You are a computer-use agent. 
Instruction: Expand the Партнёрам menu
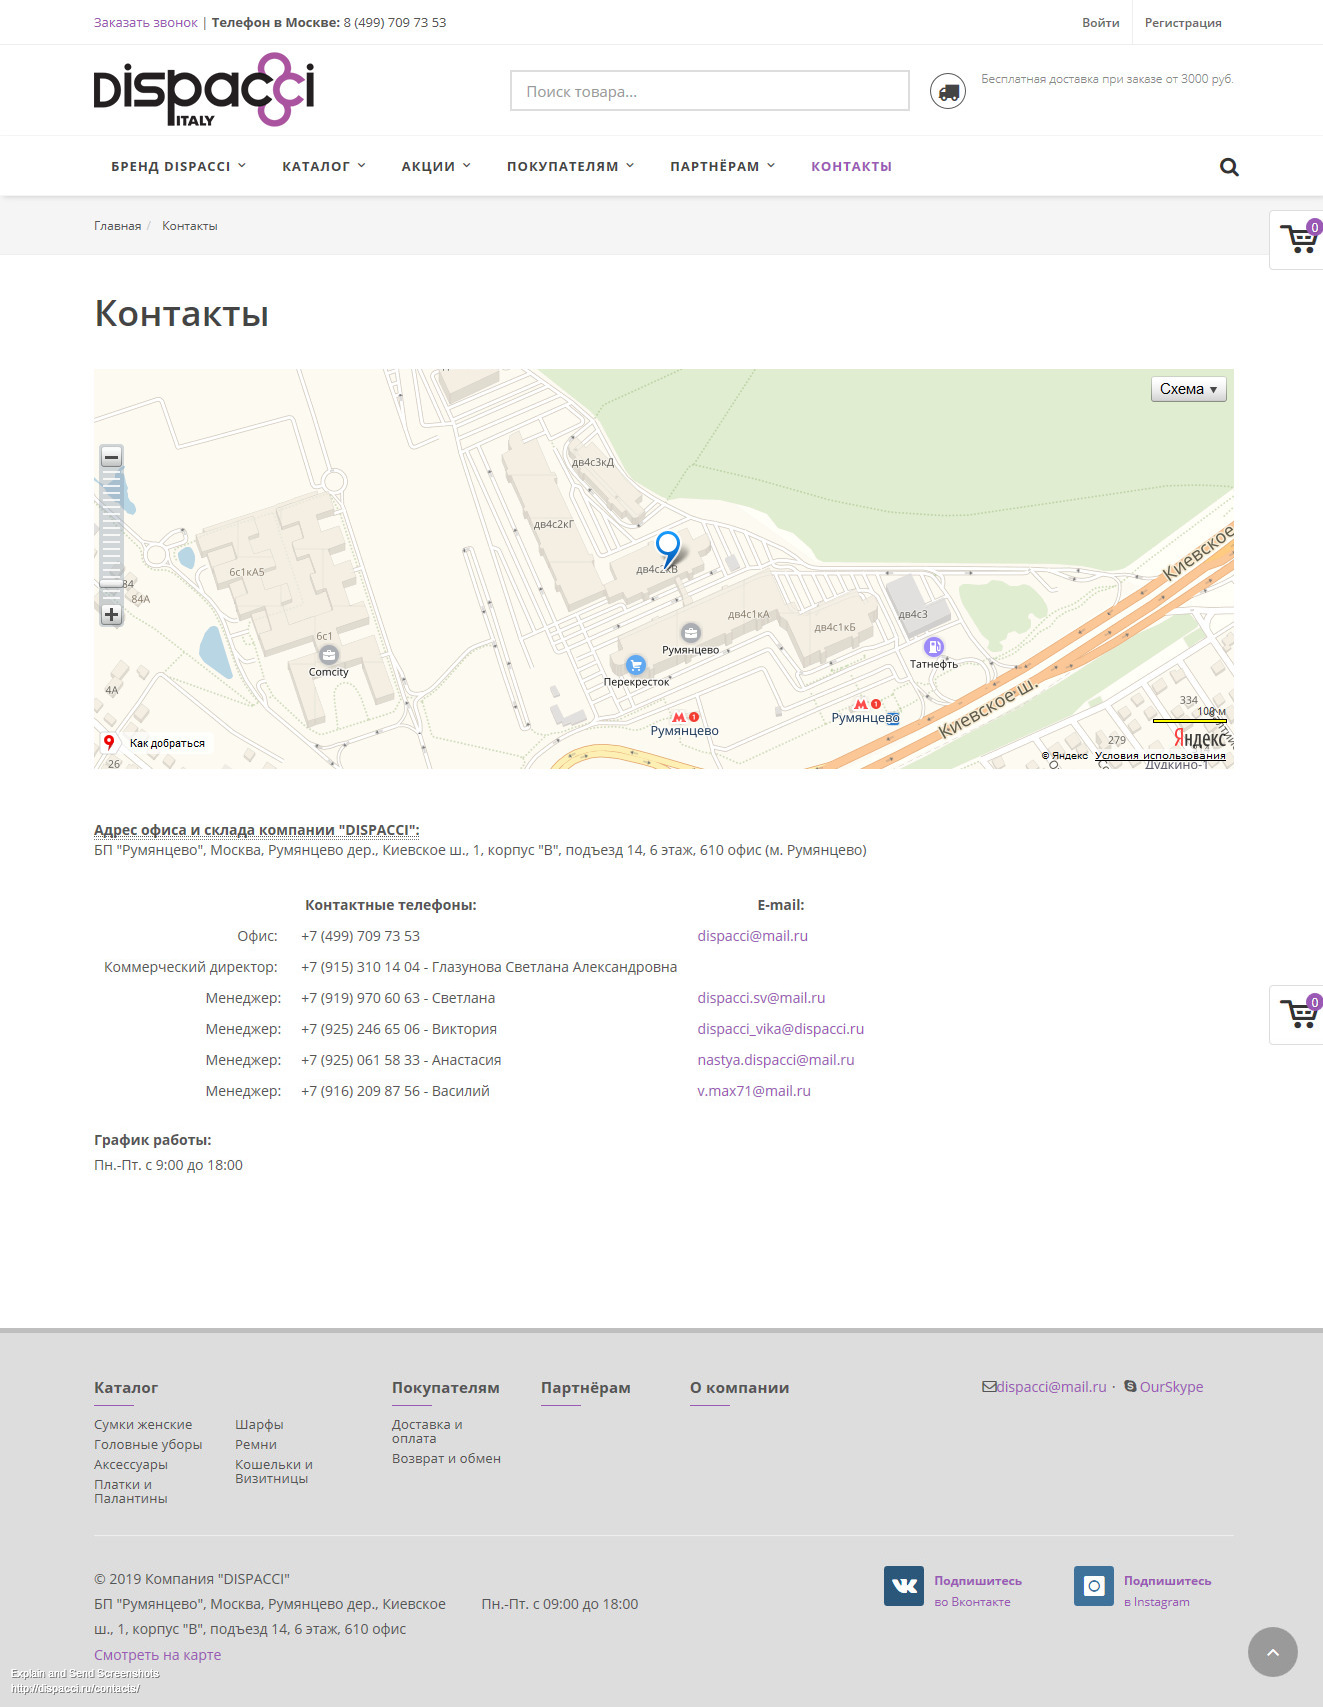click(722, 166)
